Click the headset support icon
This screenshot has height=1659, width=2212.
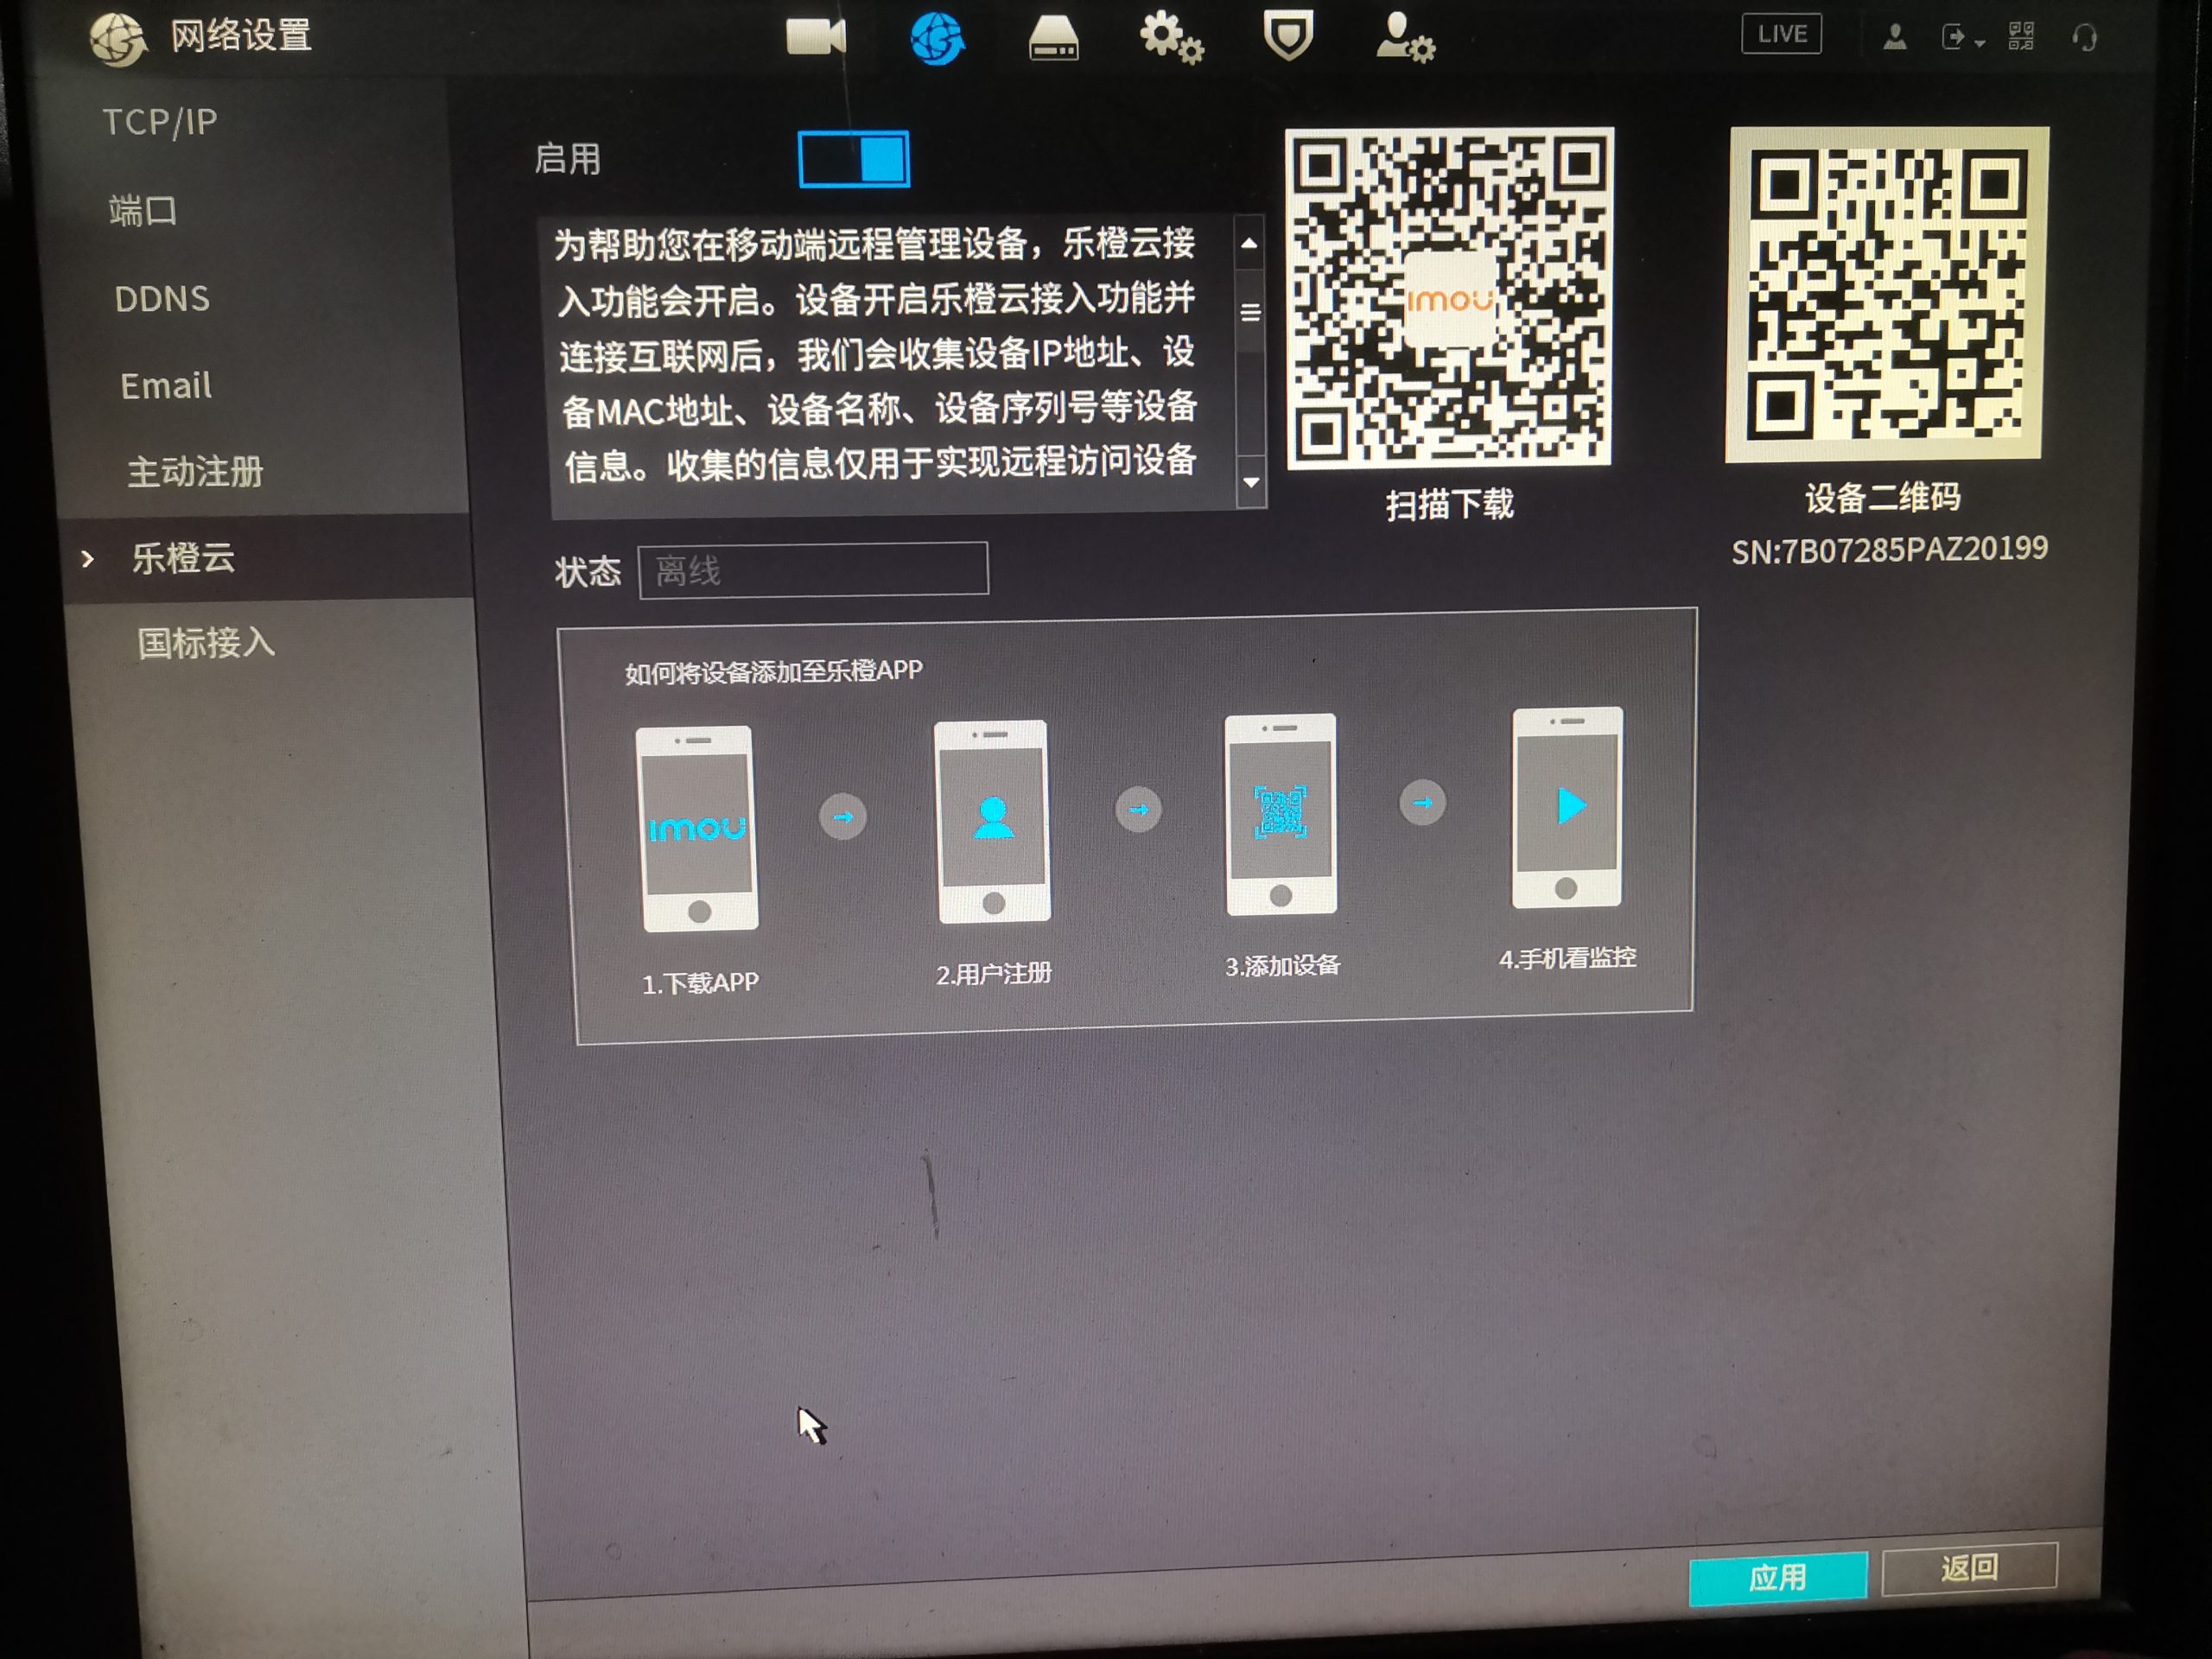[2084, 39]
